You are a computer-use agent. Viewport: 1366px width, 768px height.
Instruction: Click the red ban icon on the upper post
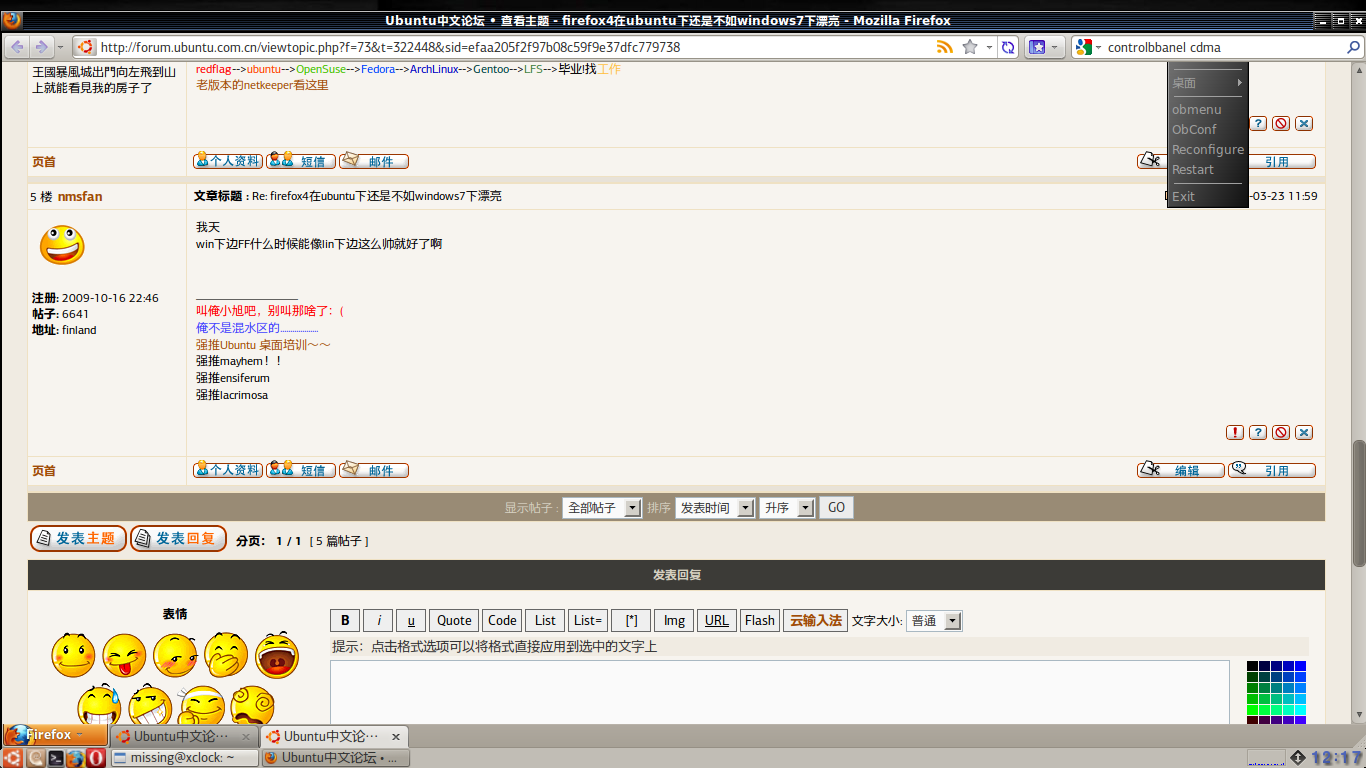[1281, 123]
